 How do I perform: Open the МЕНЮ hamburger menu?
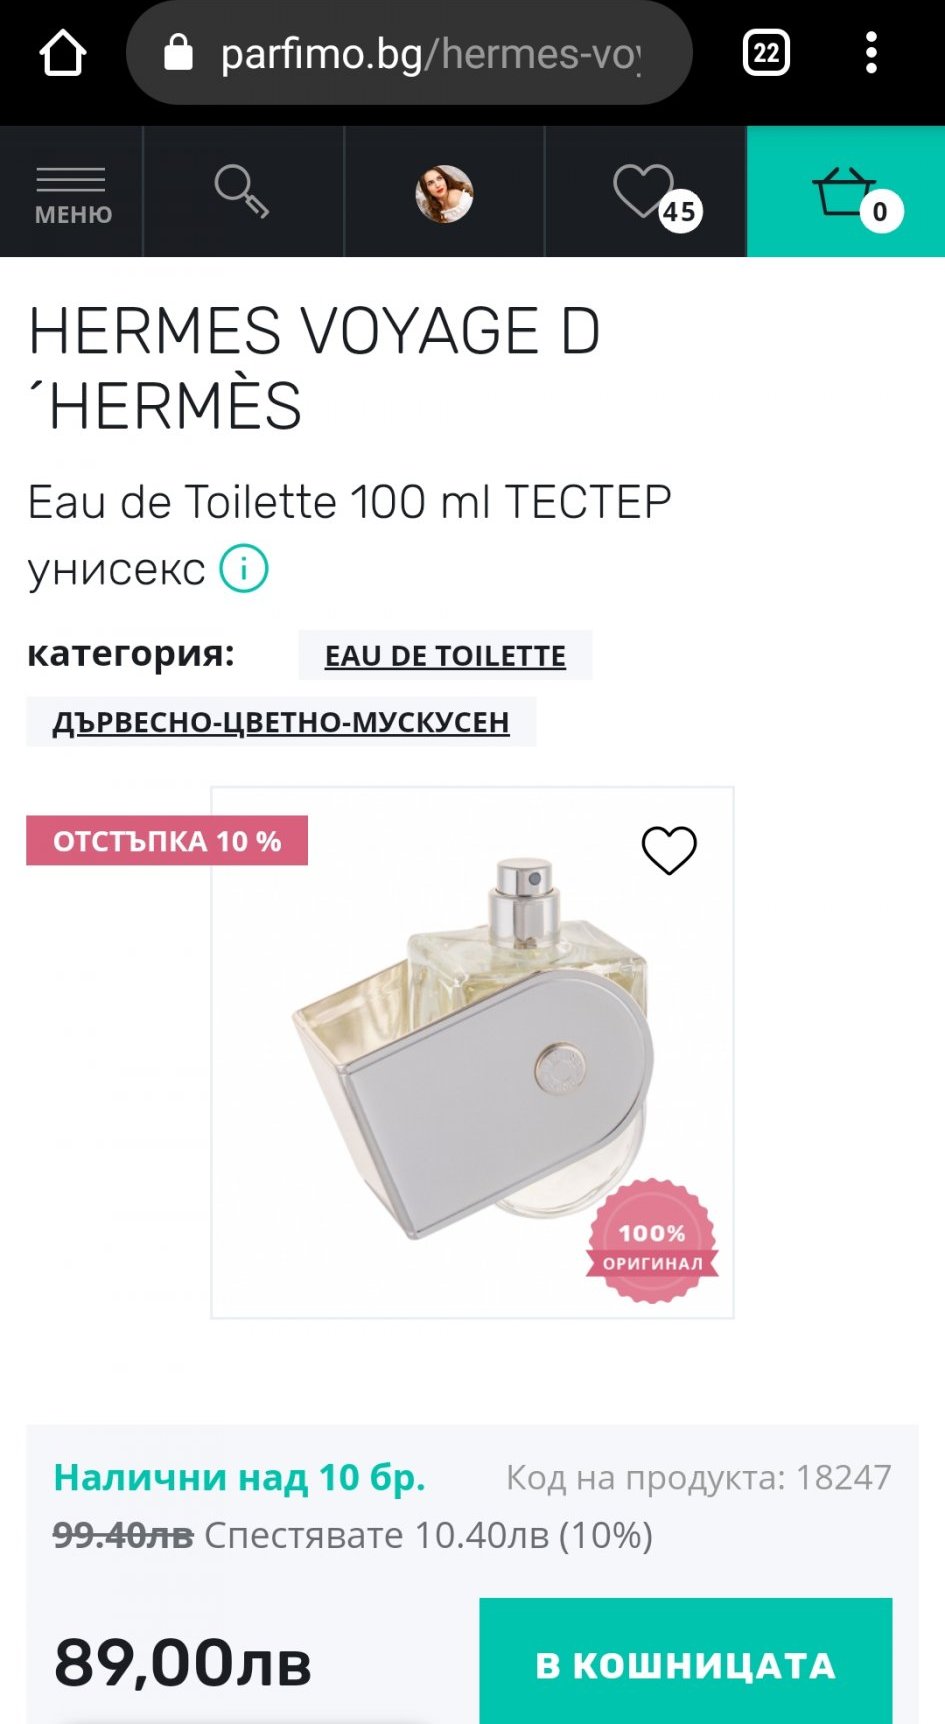point(72,193)
